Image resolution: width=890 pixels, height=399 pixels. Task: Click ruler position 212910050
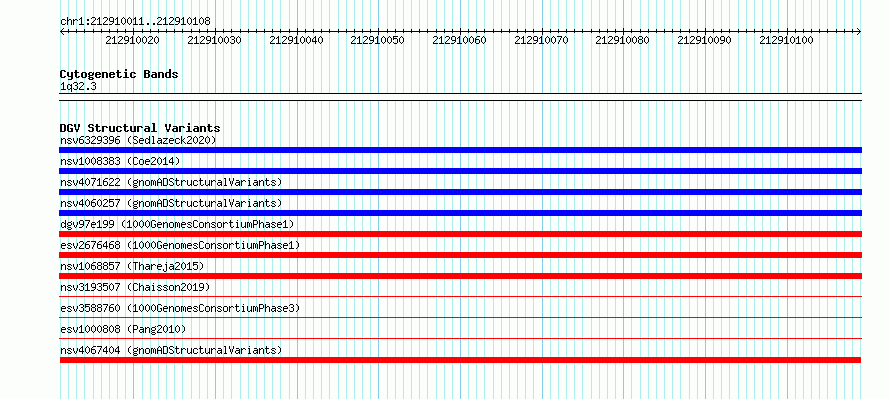click(x=377, y=40)
